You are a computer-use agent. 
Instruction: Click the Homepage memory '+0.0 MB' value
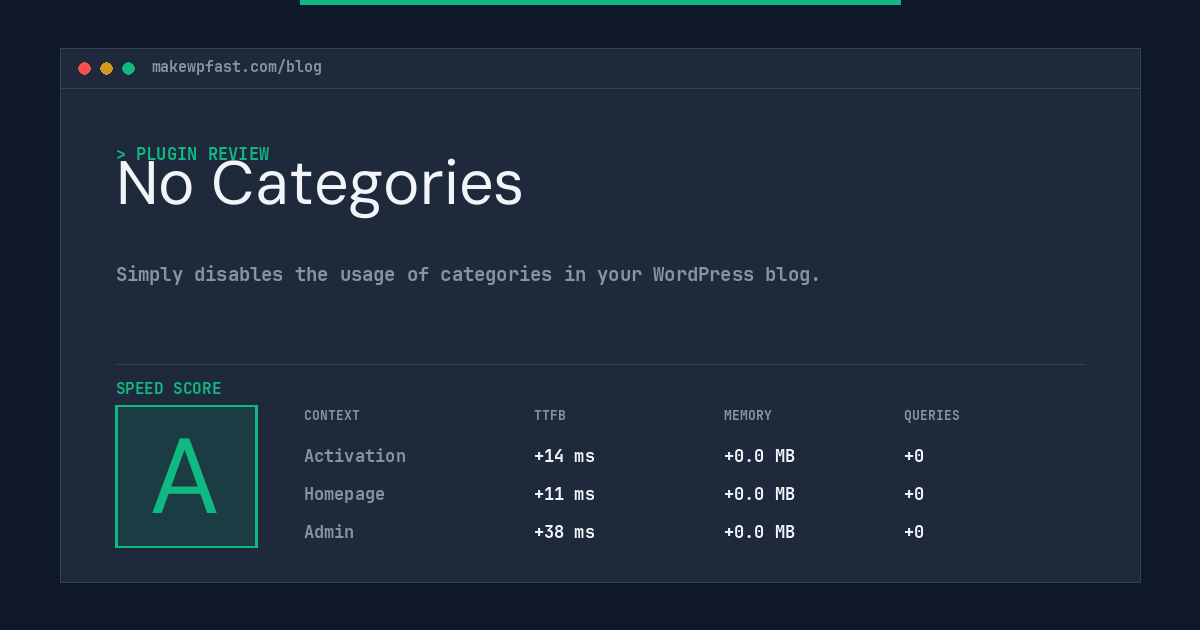pyautogui.click(x=759, y=494)
